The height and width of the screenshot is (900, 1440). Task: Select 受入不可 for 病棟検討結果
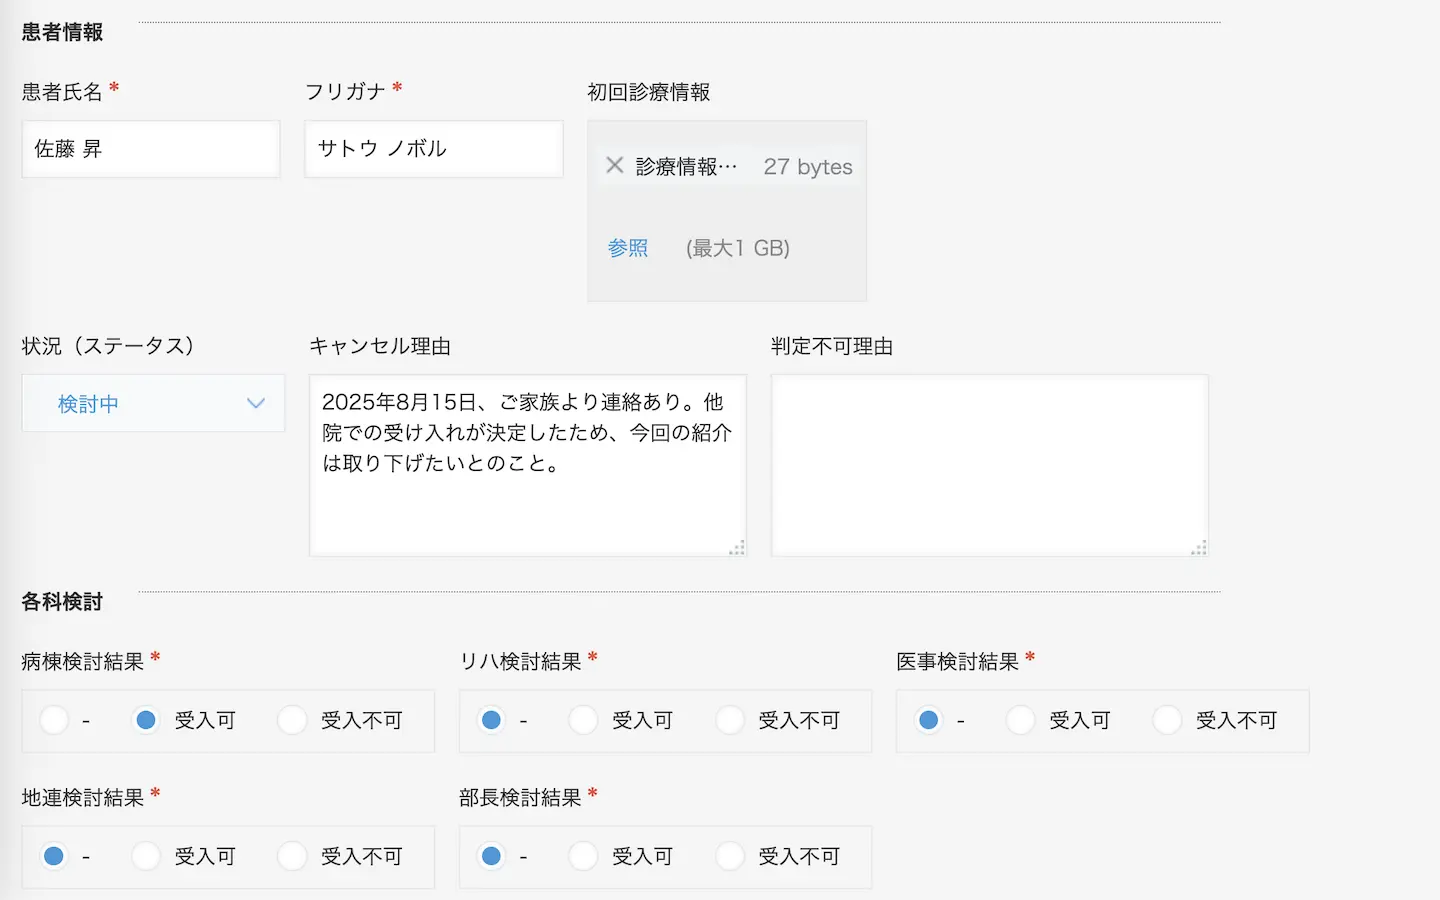click(x=293, y=720)
